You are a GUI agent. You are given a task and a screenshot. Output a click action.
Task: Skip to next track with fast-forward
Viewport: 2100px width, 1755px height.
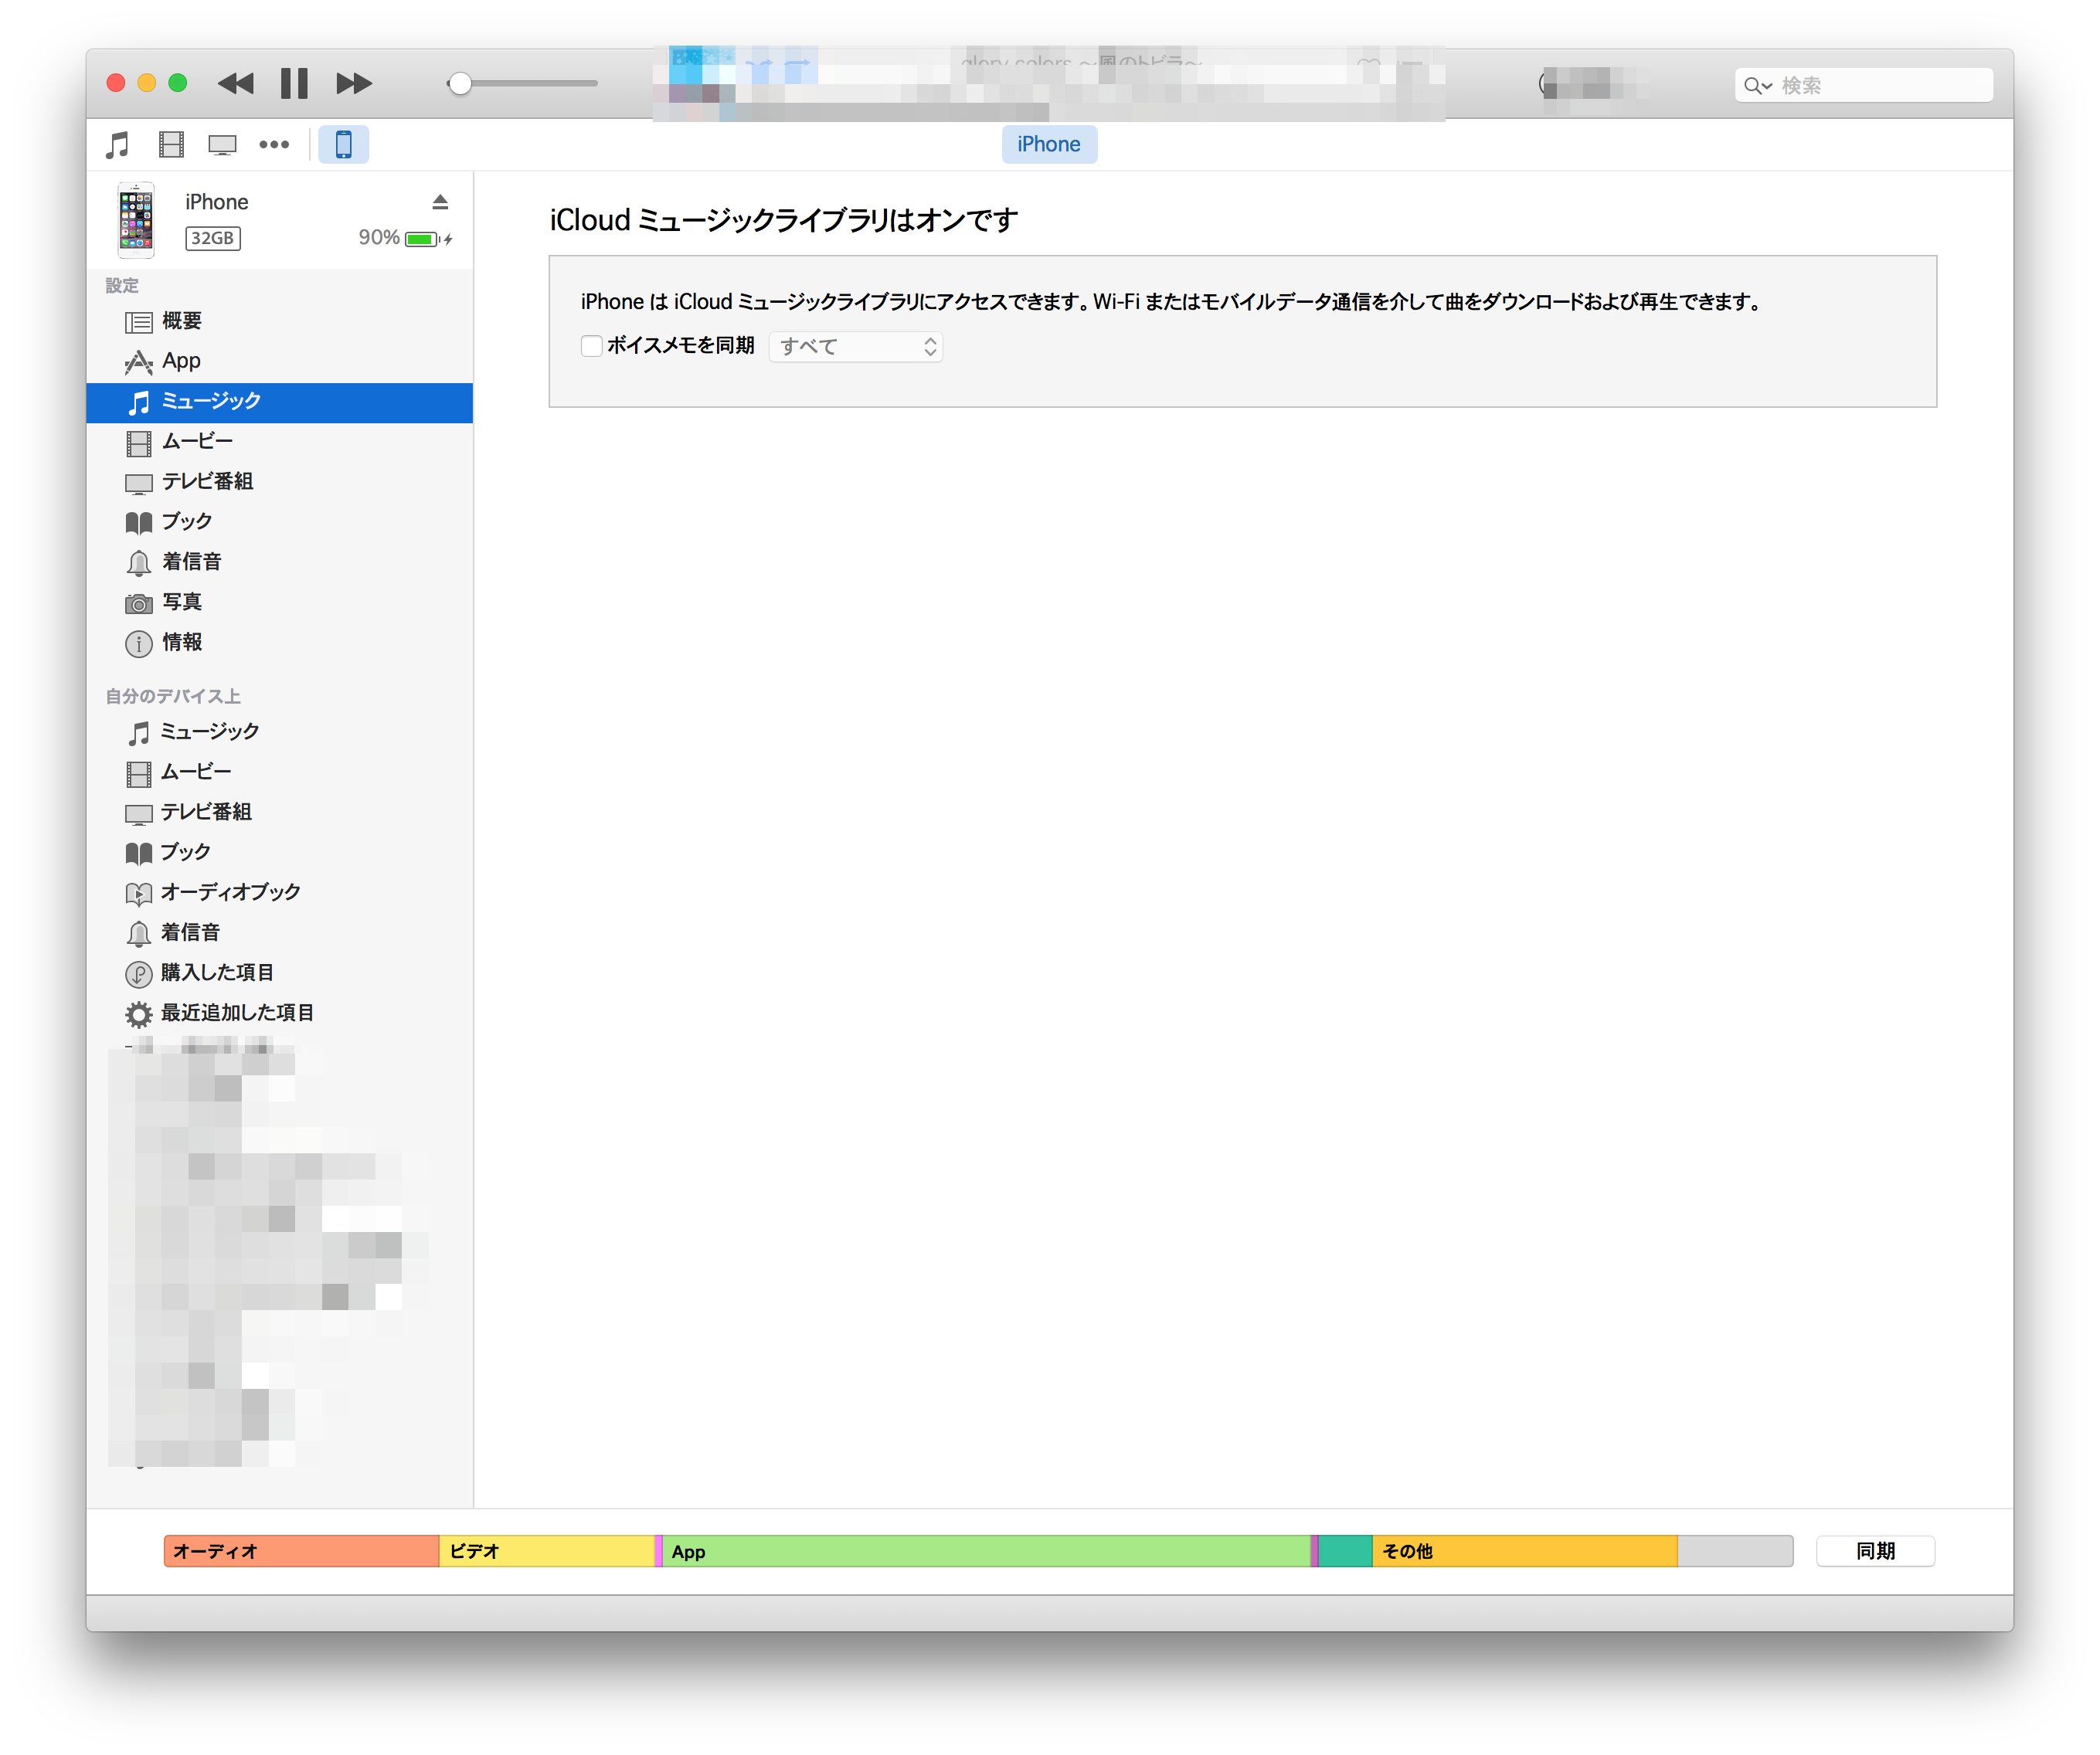click(x=354, y=83)
